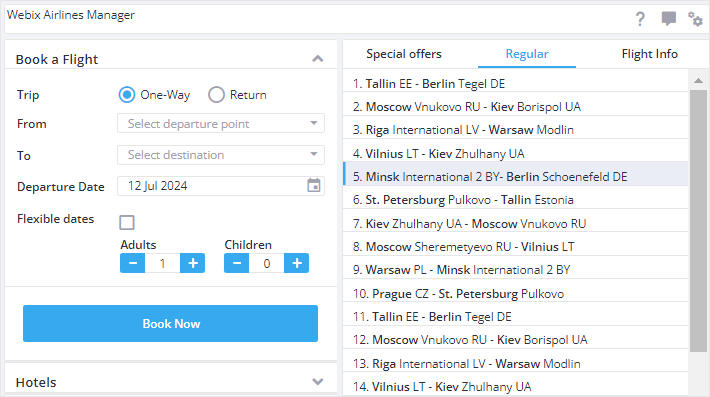710x397 pixels.
Task: Switch to the Special offers tab
Action: click(x=404, y=54)
